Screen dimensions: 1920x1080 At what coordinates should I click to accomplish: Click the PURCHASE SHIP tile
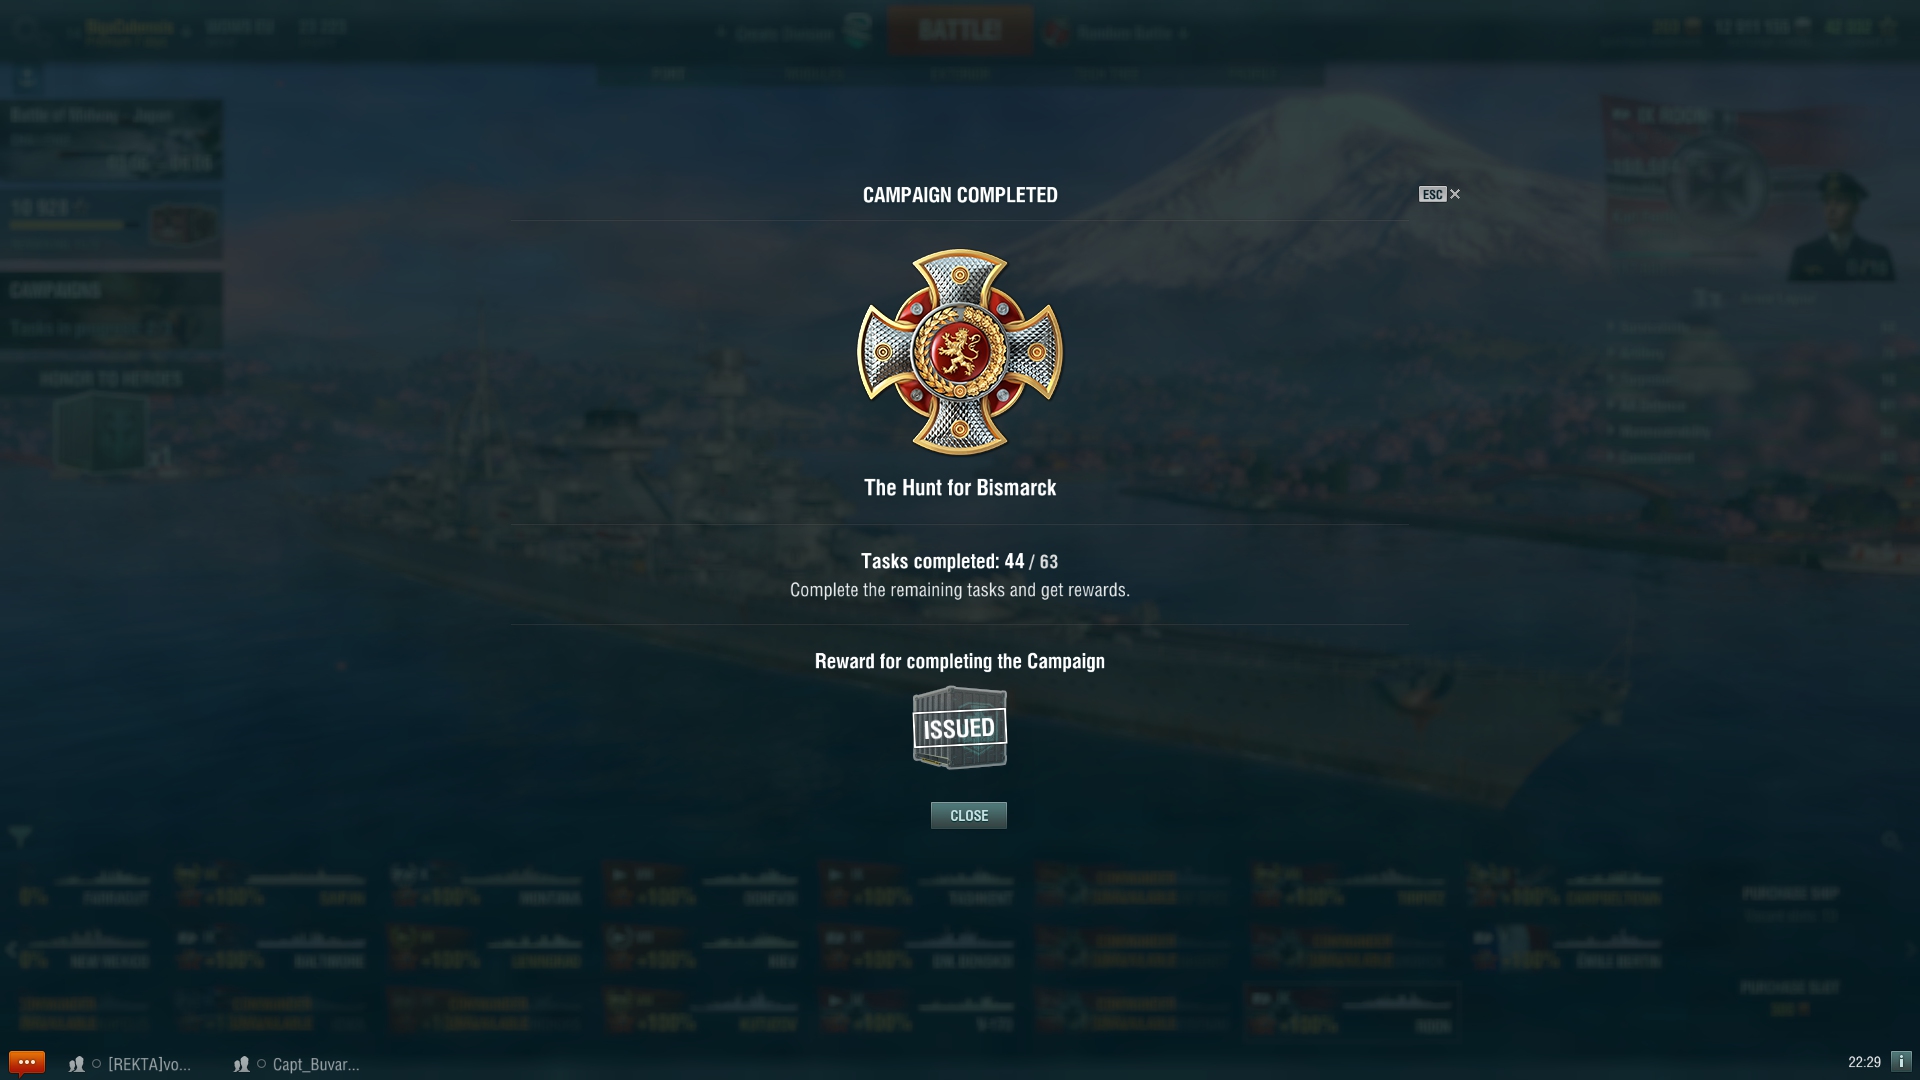(1790, 903)
